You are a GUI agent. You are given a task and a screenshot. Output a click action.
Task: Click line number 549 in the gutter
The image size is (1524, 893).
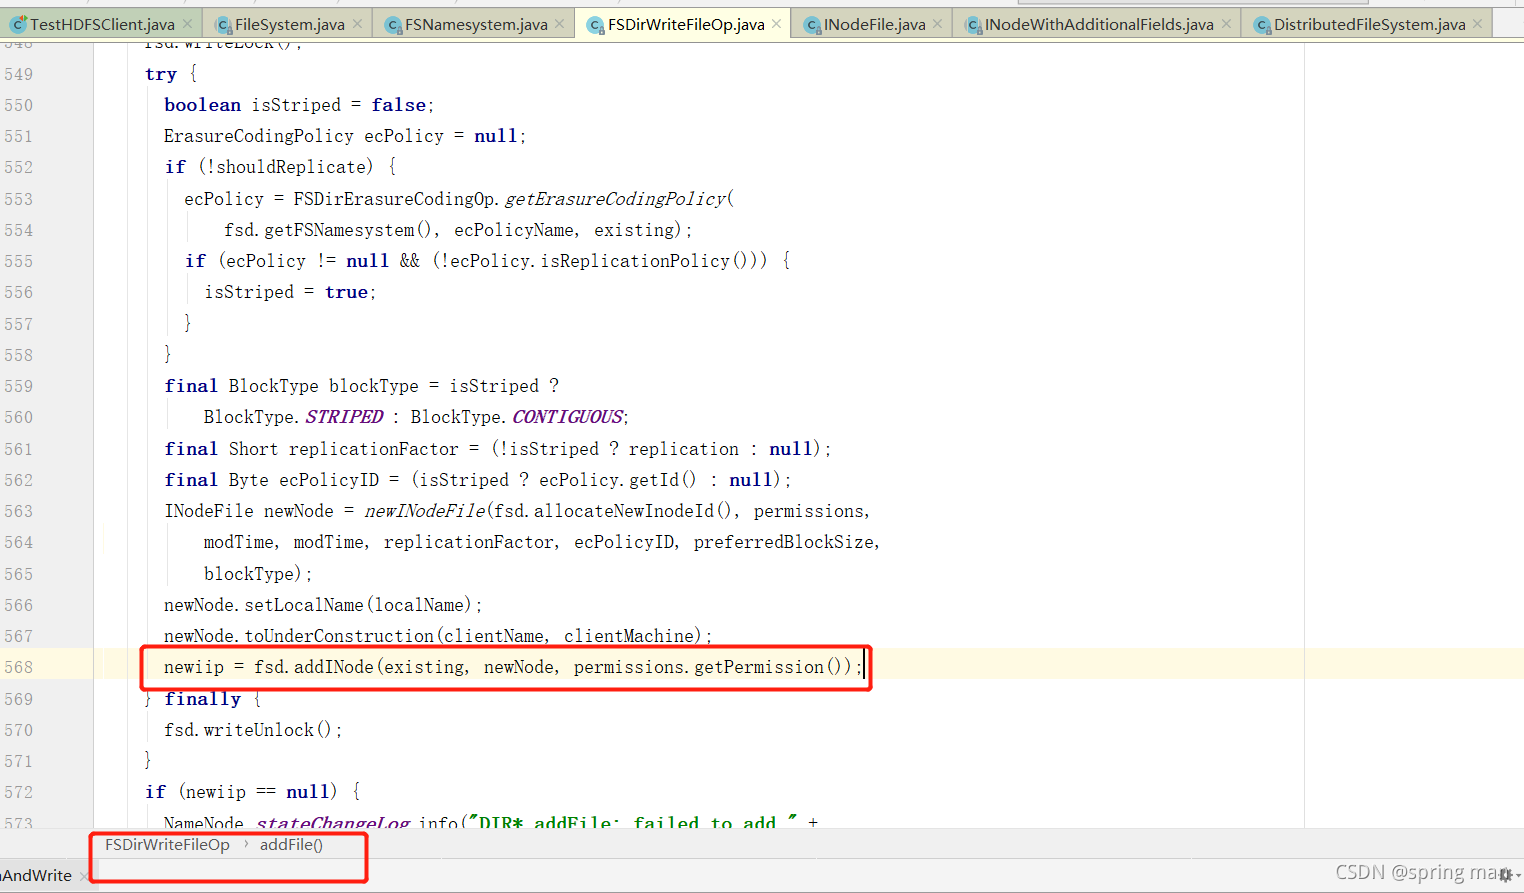tap(18, 74)
